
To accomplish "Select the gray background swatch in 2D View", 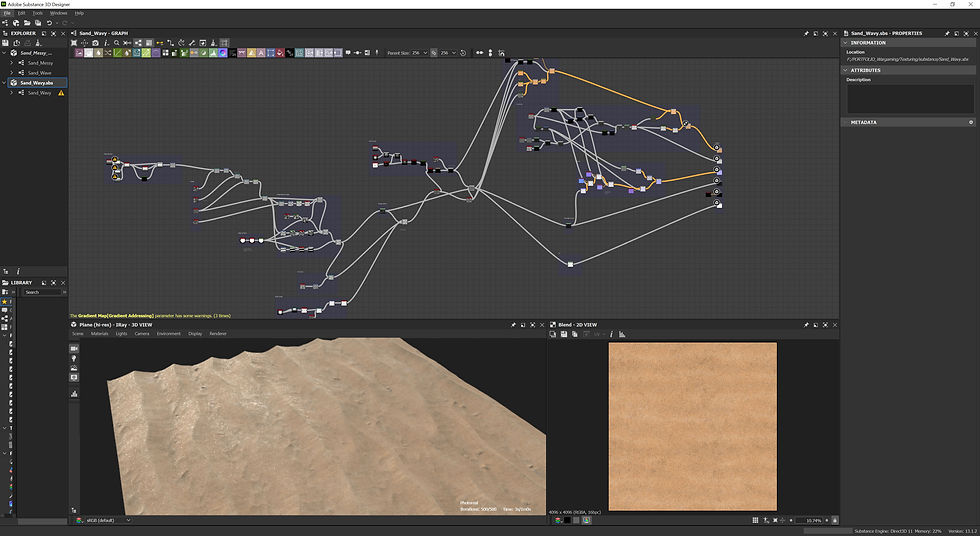I will click(x=576, y=520).
